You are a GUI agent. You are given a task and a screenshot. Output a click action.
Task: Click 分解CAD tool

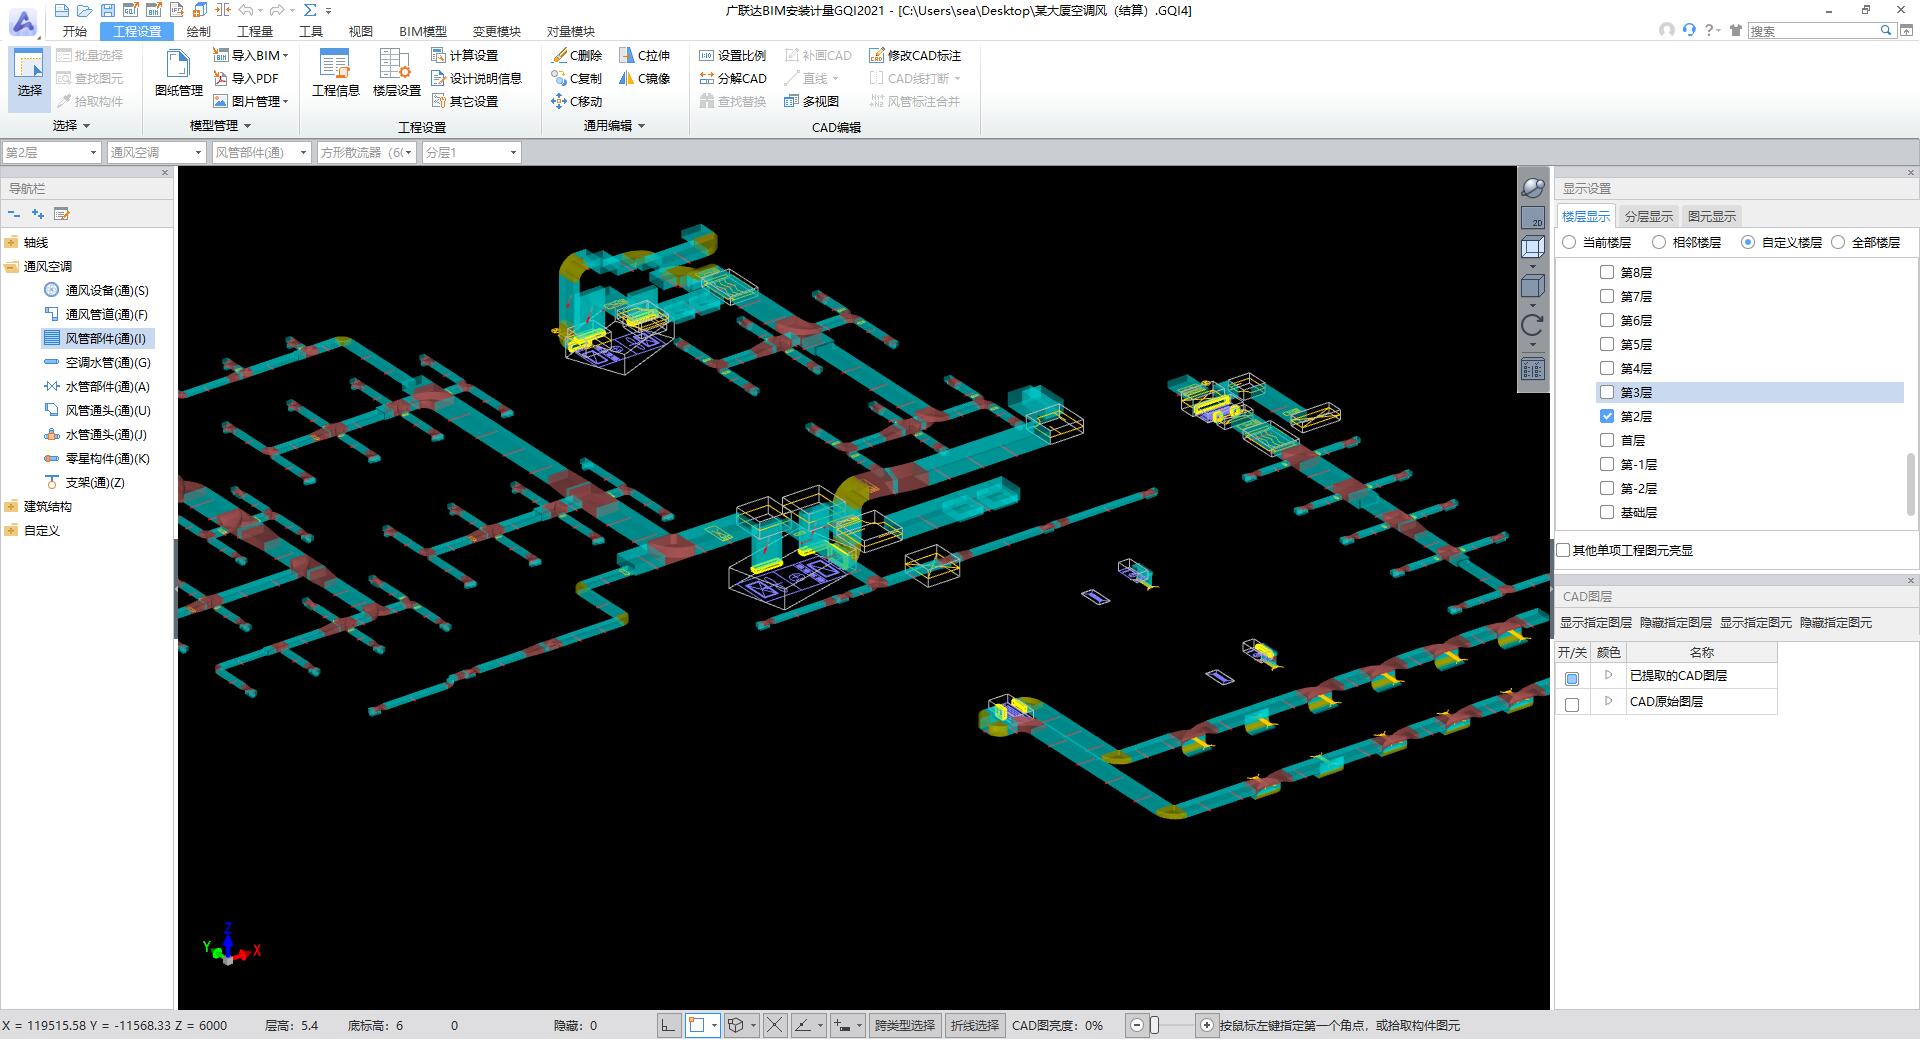click(x=733, y=78)
